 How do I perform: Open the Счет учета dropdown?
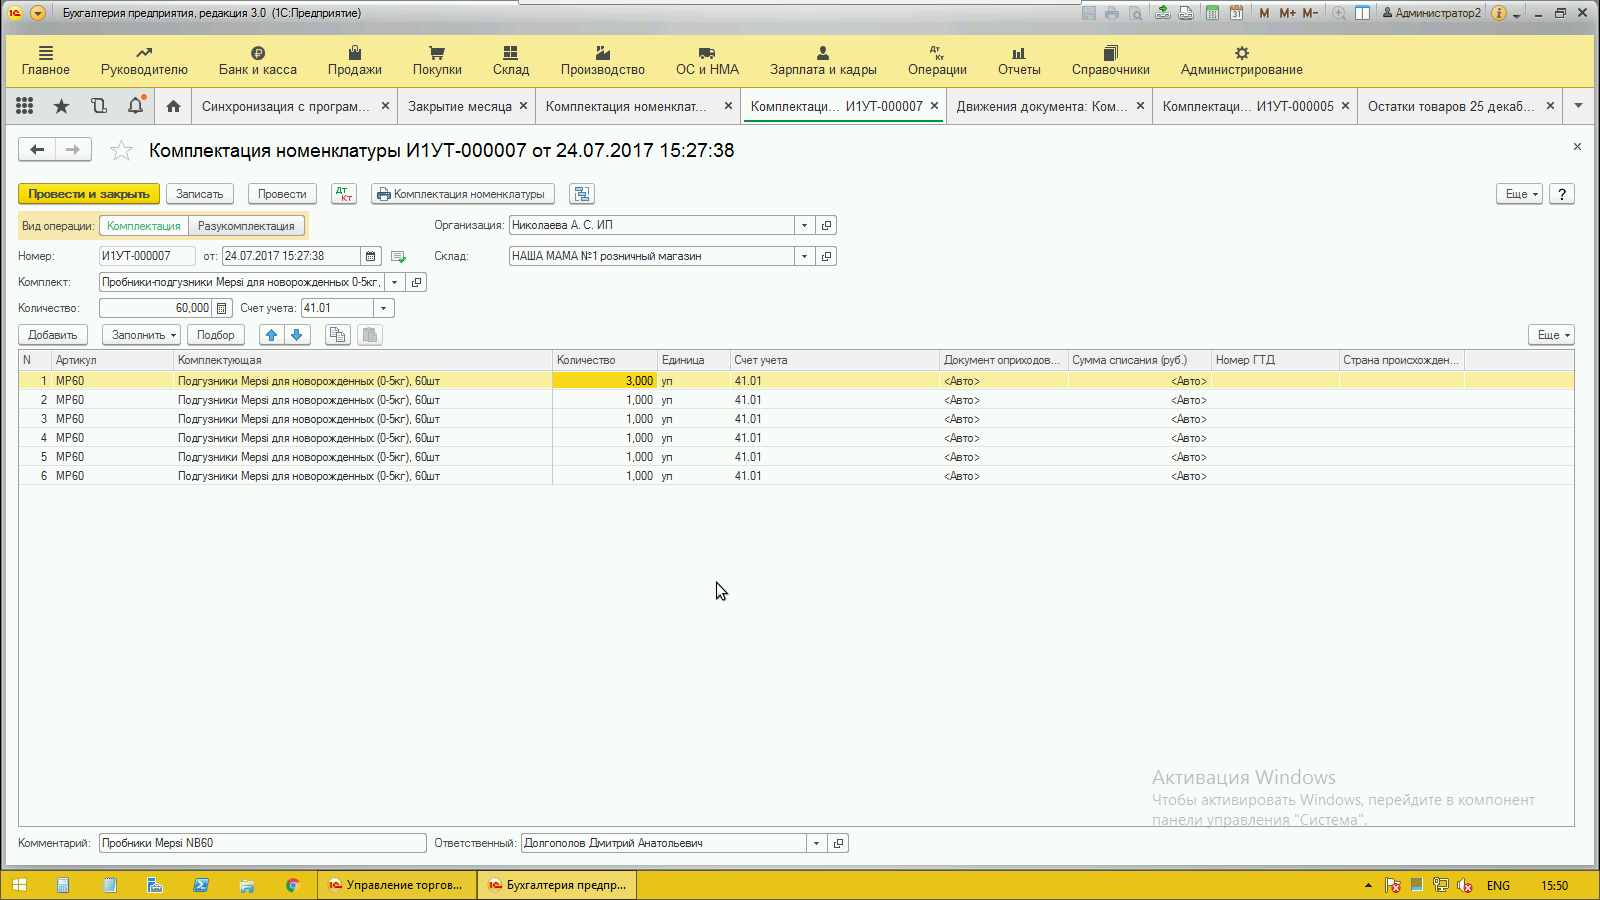pos(383,308)
